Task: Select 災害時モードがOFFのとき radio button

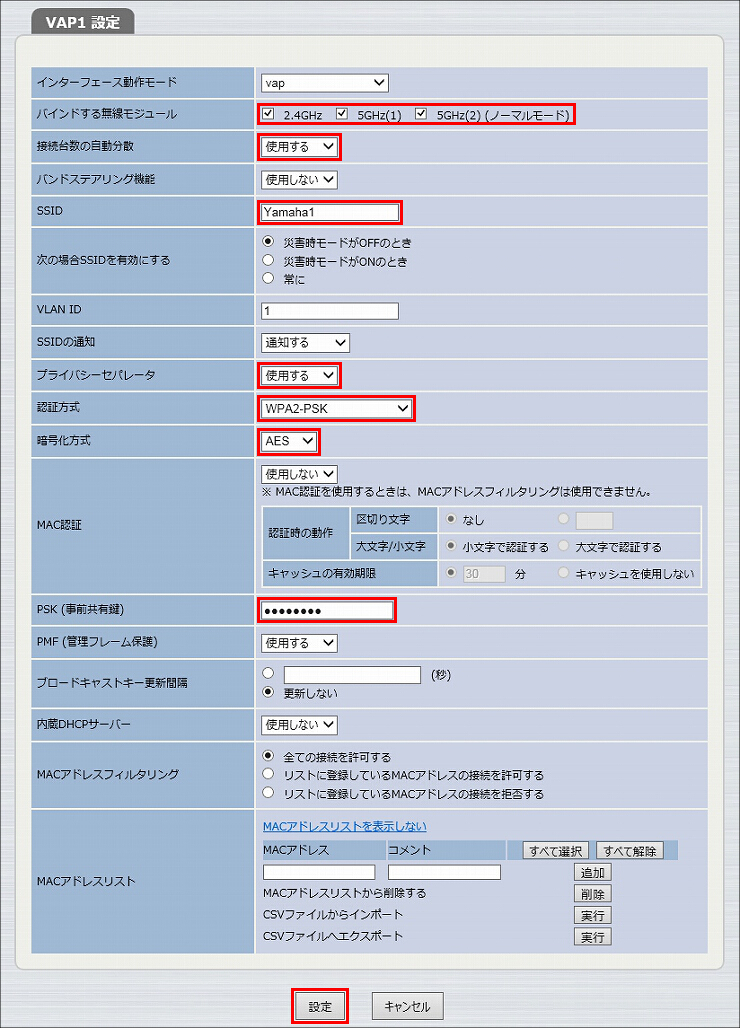Action: 267,241
